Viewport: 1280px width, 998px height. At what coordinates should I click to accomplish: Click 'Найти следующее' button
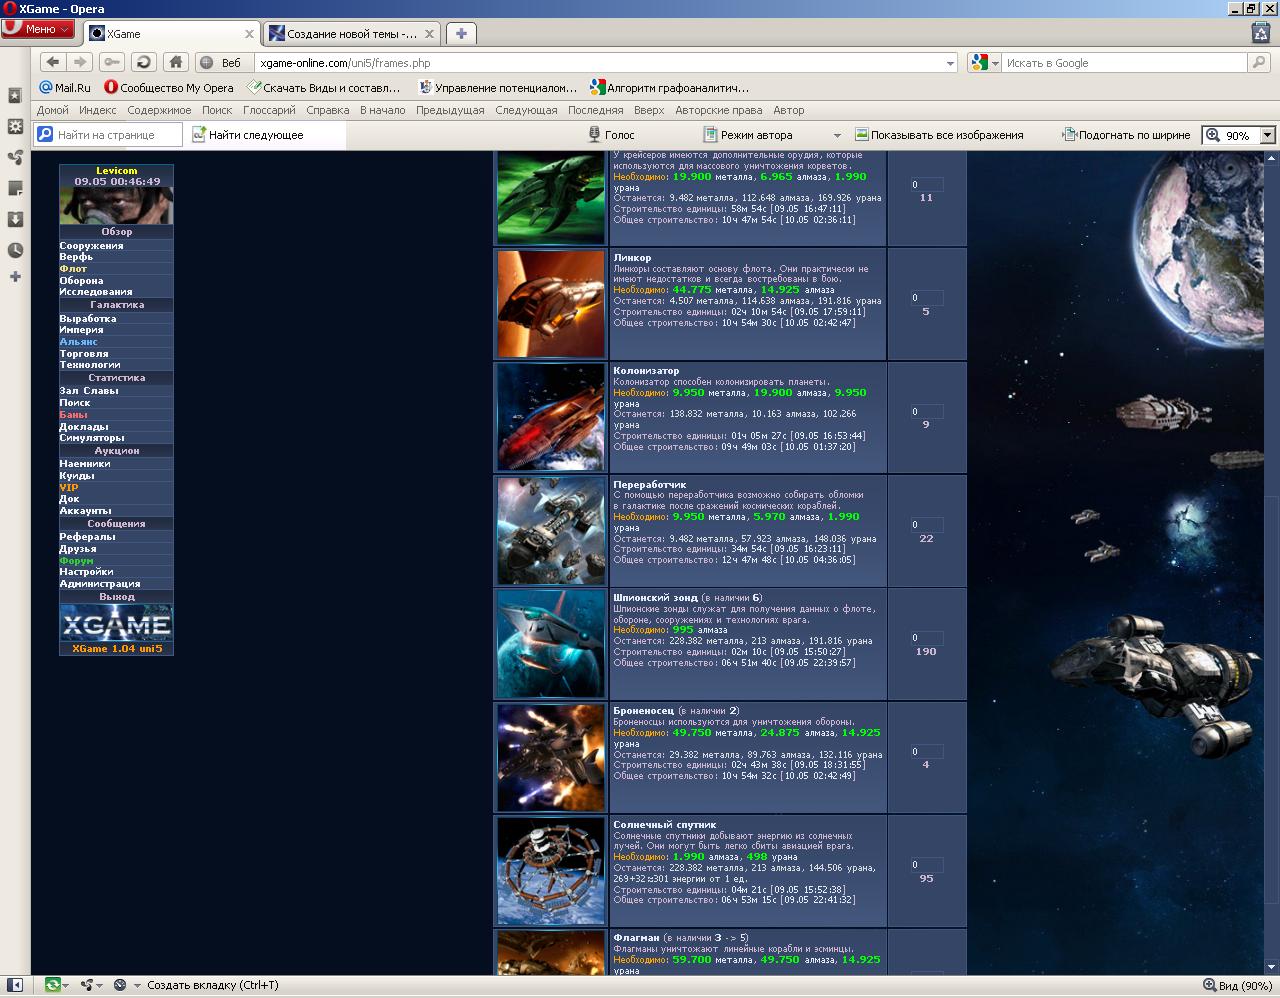[x=248, y=135]
